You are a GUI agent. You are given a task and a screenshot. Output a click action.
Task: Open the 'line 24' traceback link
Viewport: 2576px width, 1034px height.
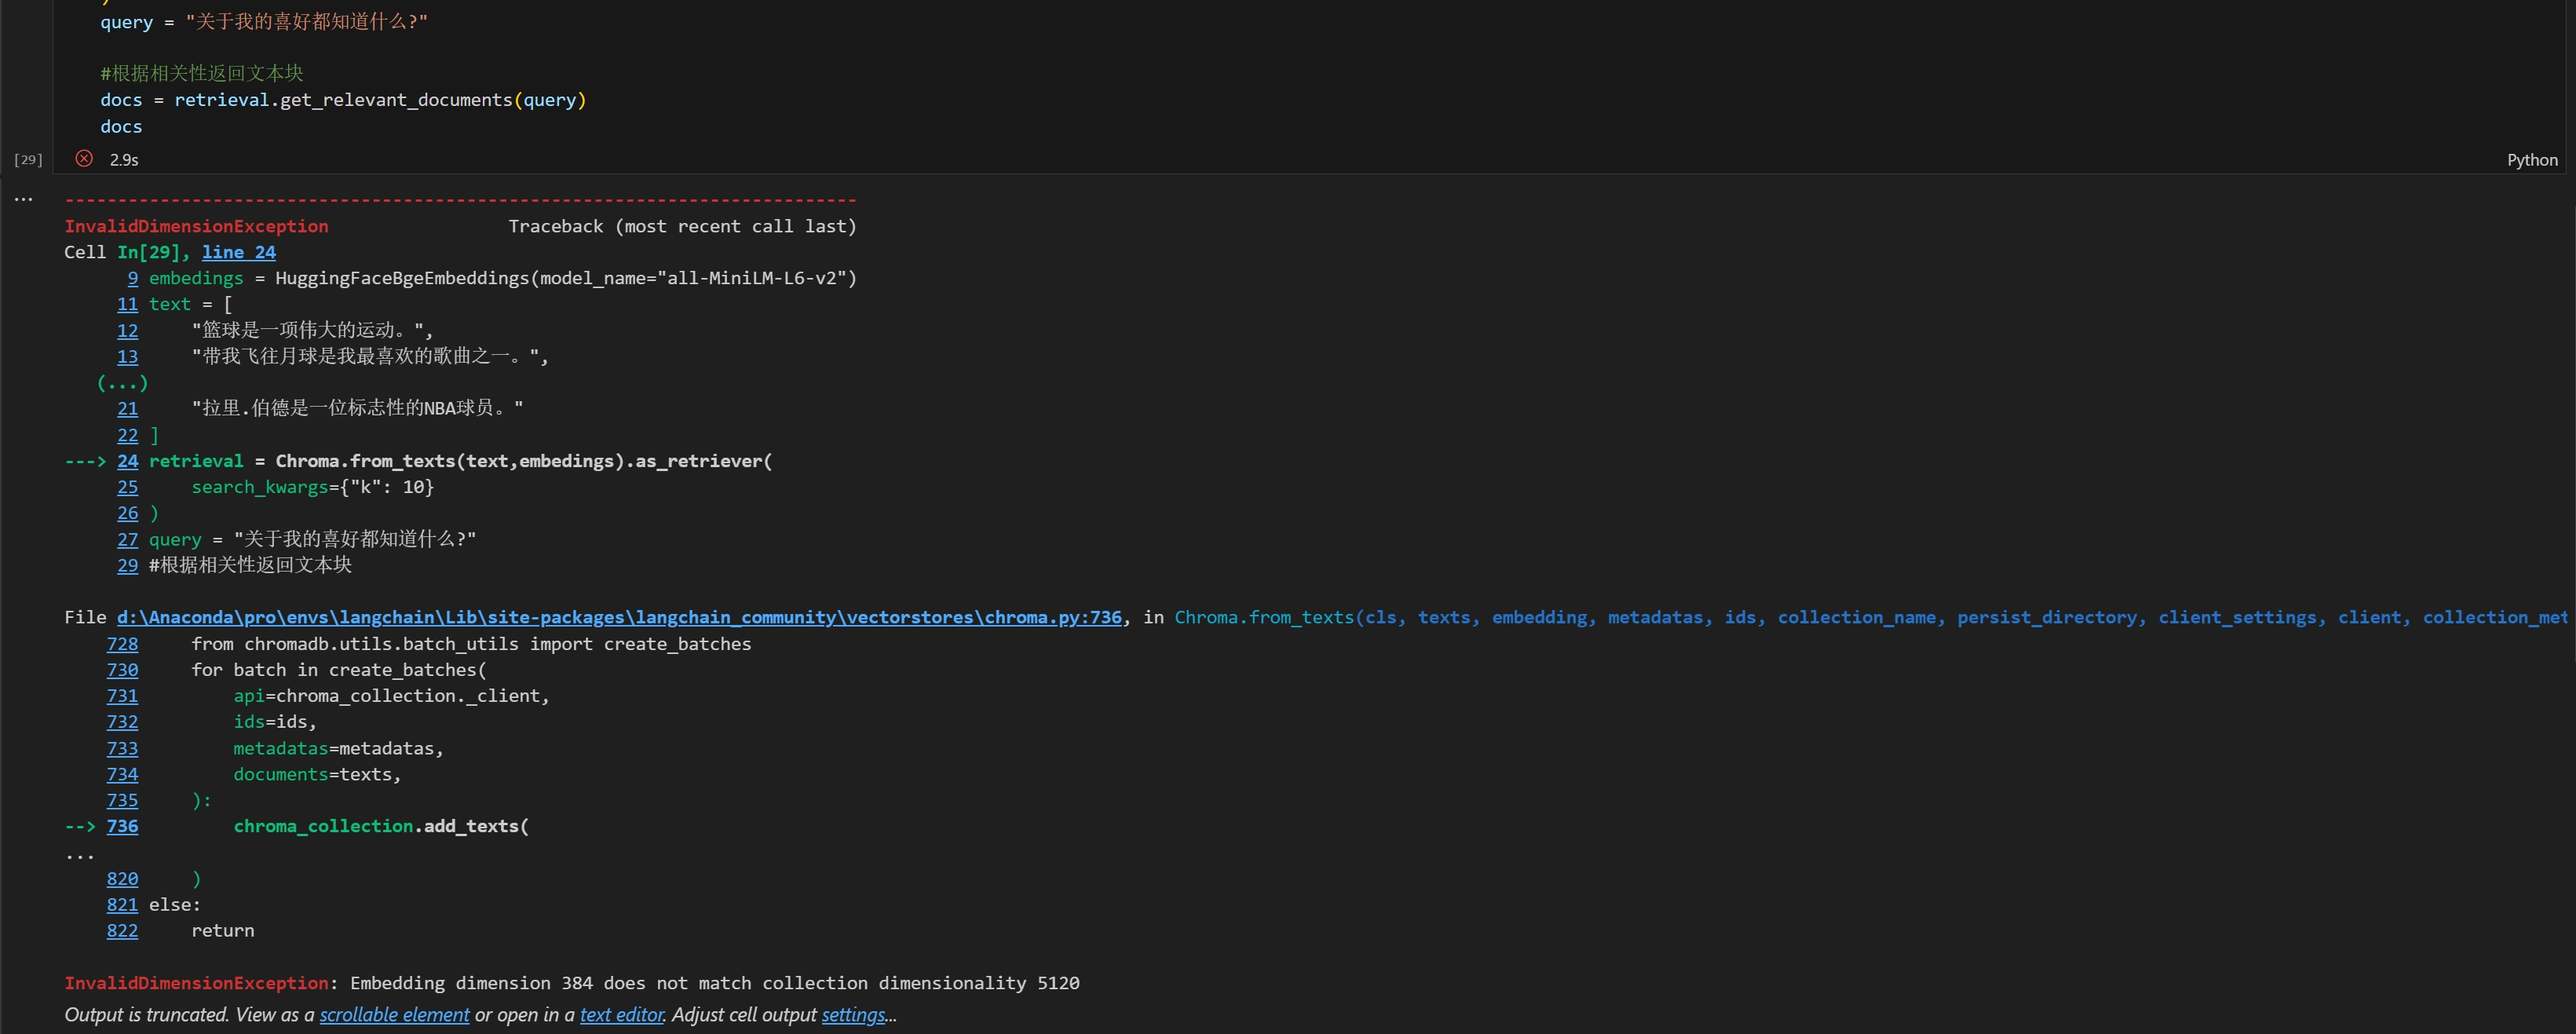[238, 252]
